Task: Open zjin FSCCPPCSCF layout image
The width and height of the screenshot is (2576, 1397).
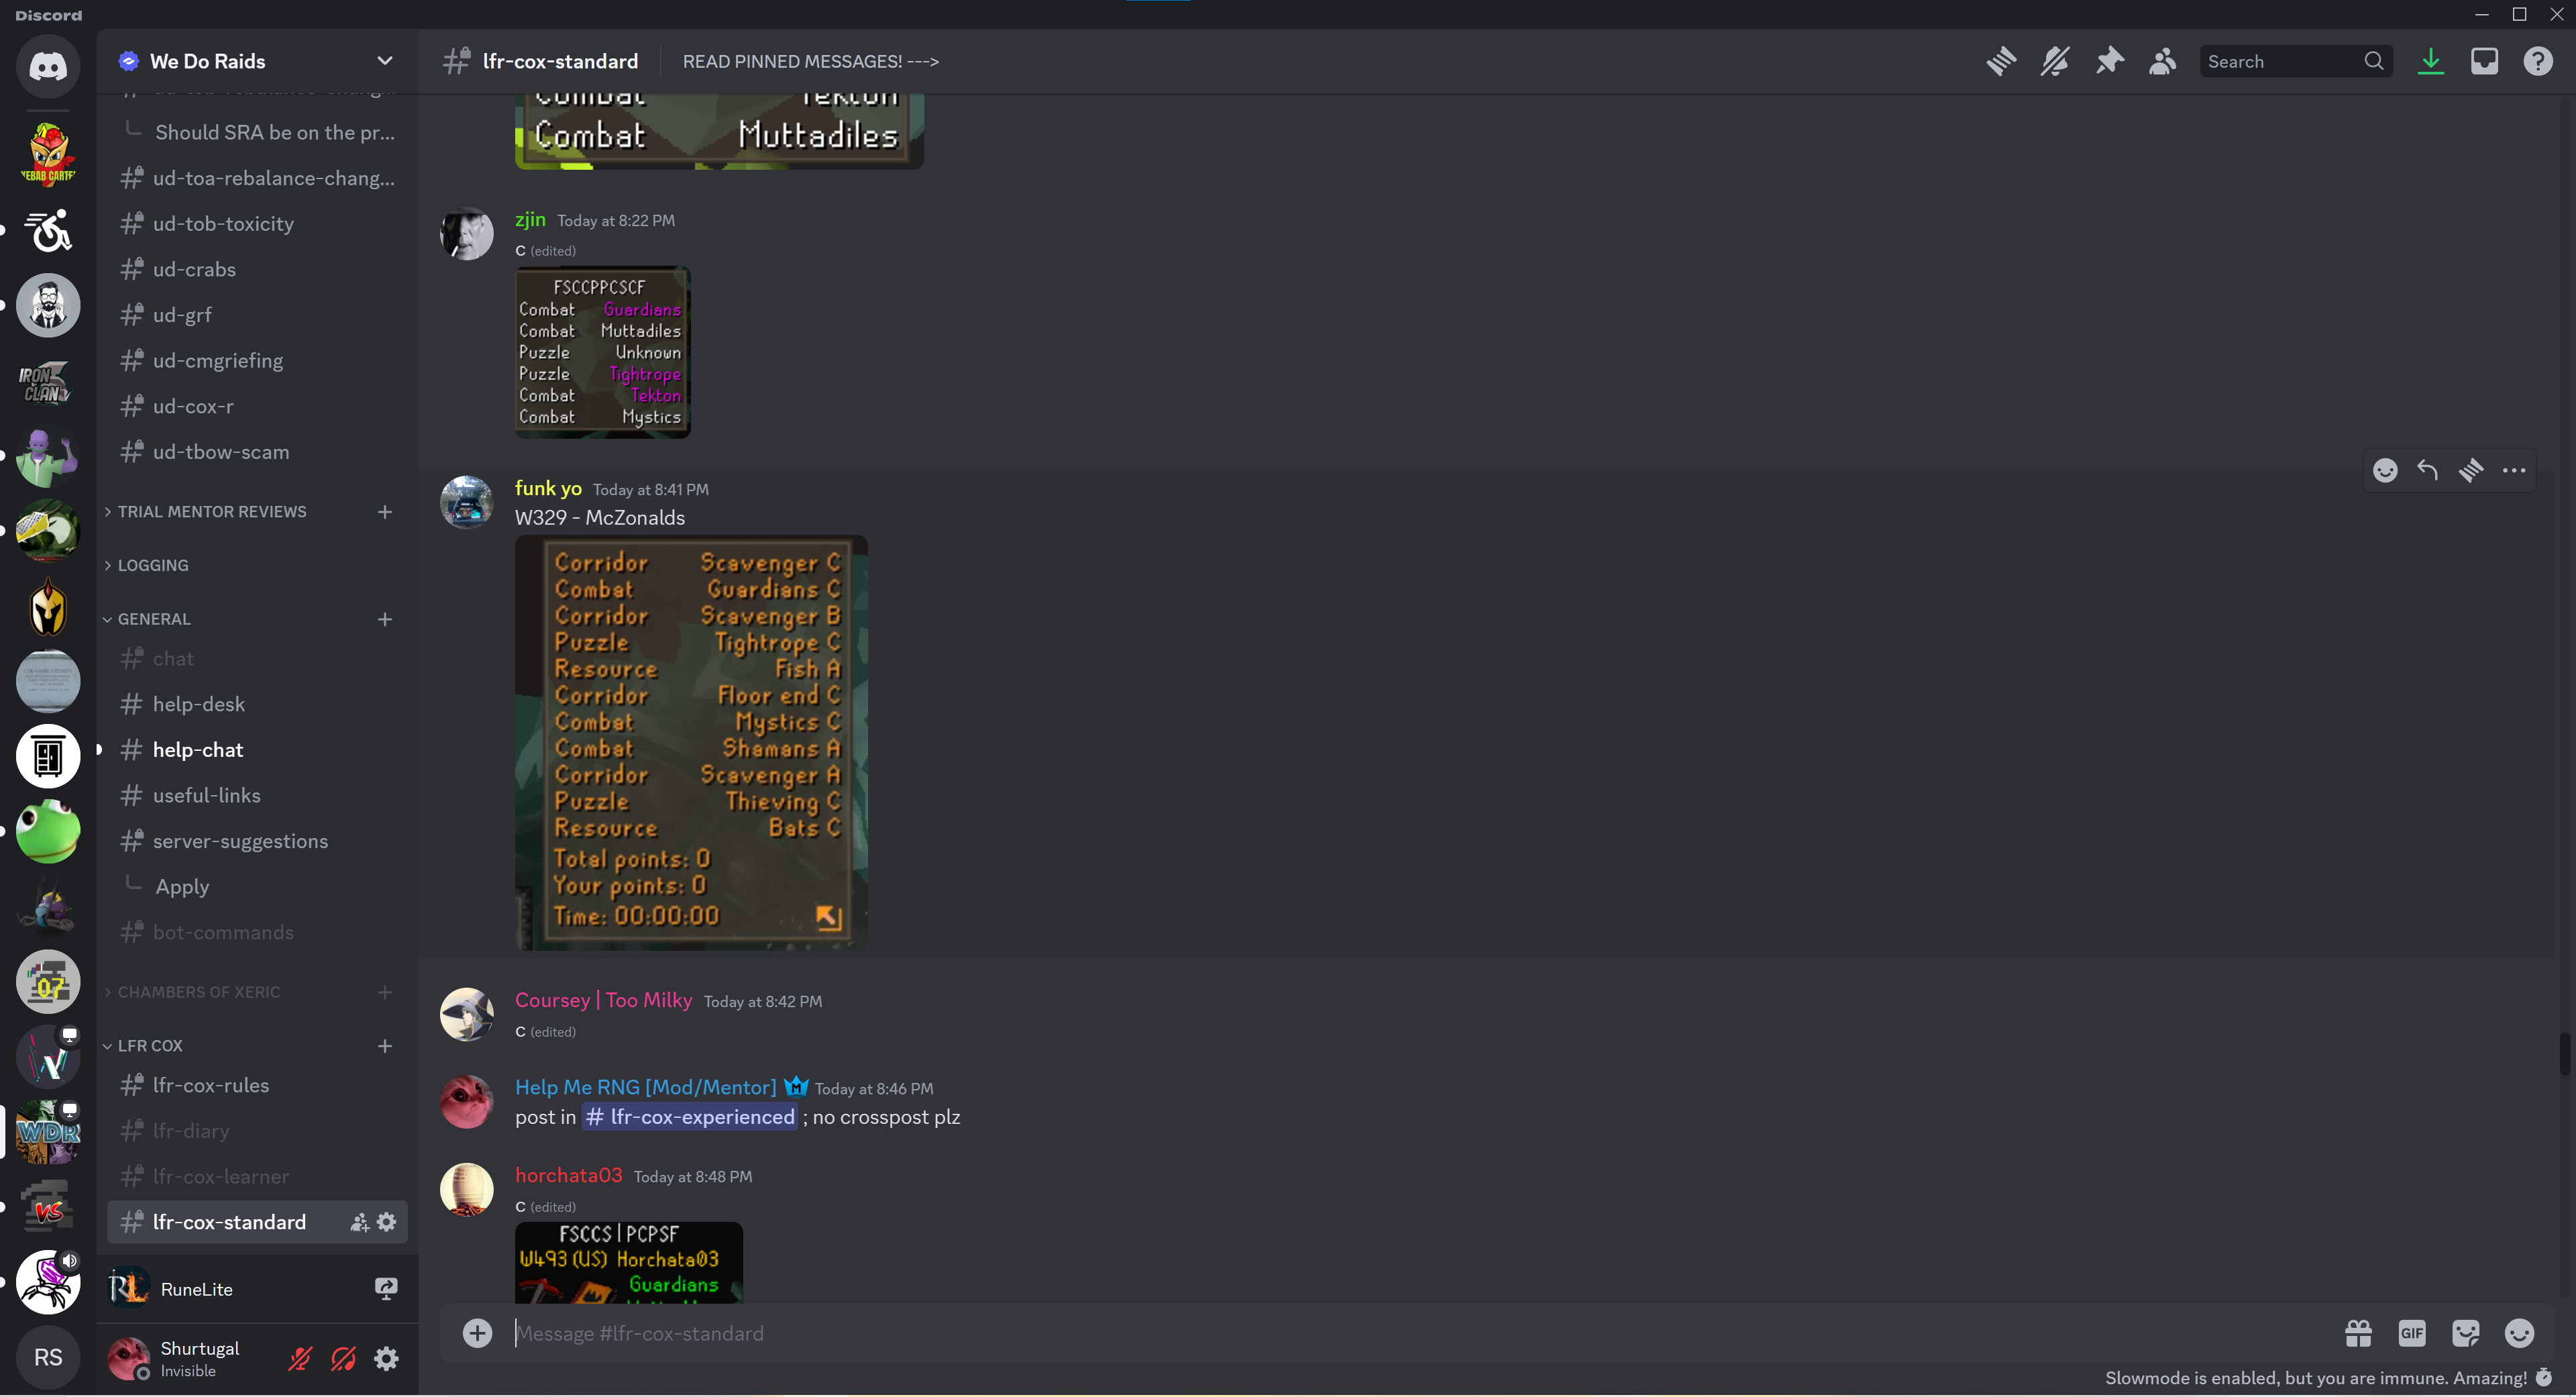Action: pyautogui.click(x=602, y=352)
